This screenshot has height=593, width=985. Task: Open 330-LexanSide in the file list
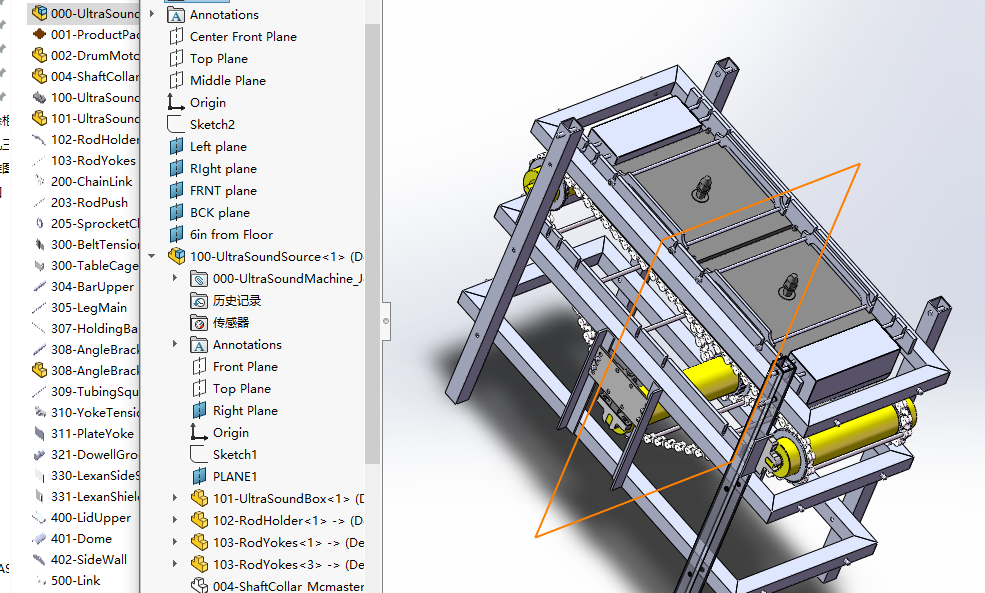(95, 476)
